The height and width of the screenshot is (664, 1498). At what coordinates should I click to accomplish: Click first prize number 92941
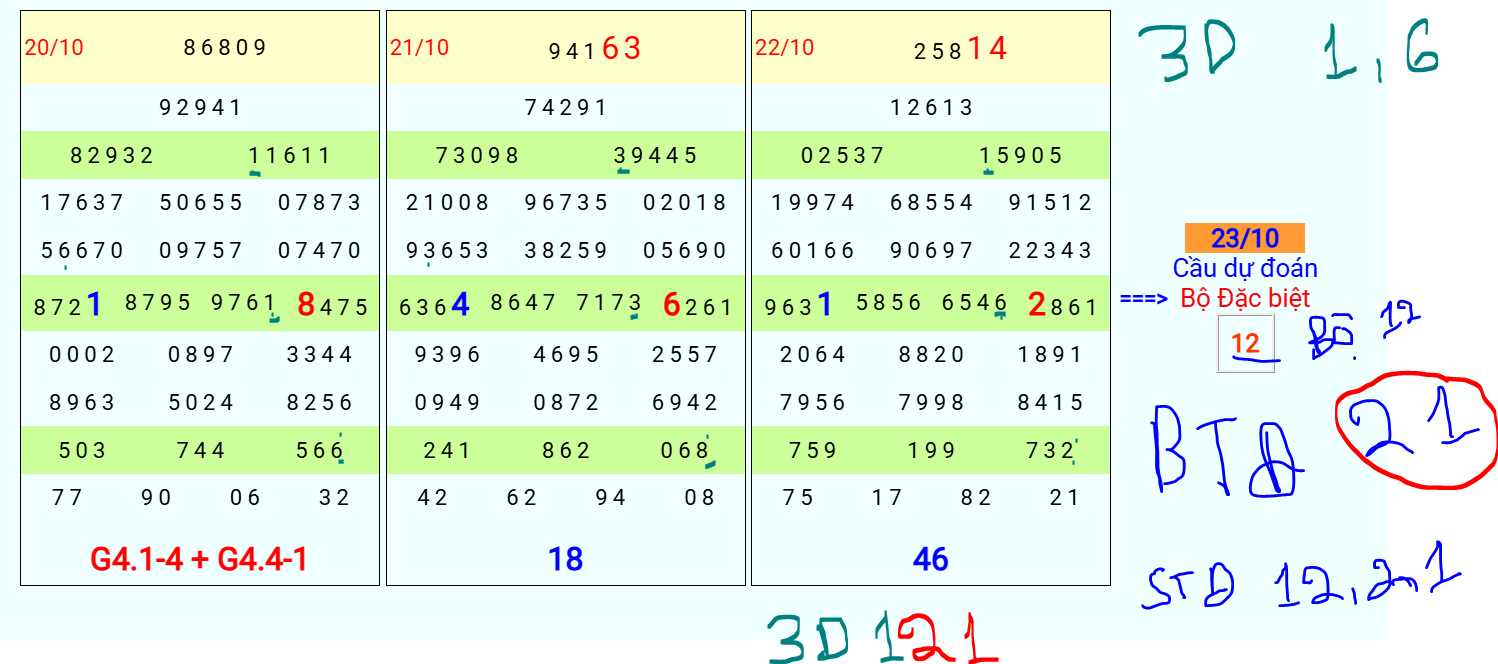click(x=201, y=107)
